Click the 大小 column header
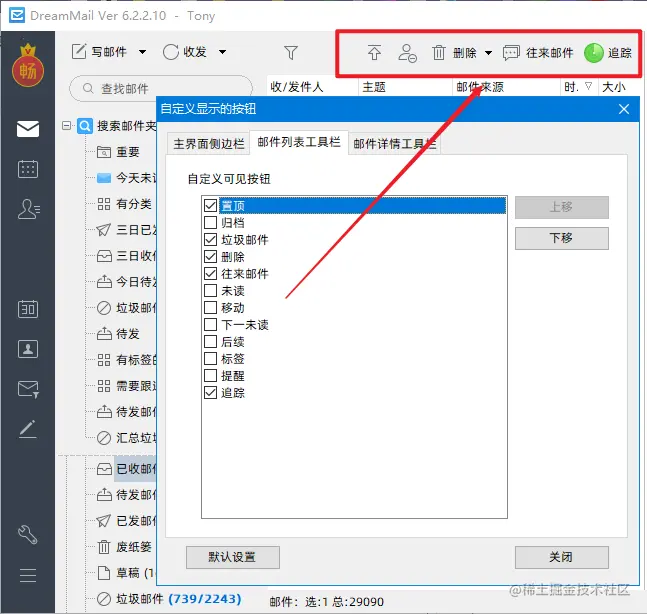The height and width of the screenshot is (614, 647). pyautogui.click(x=618, y=87)
